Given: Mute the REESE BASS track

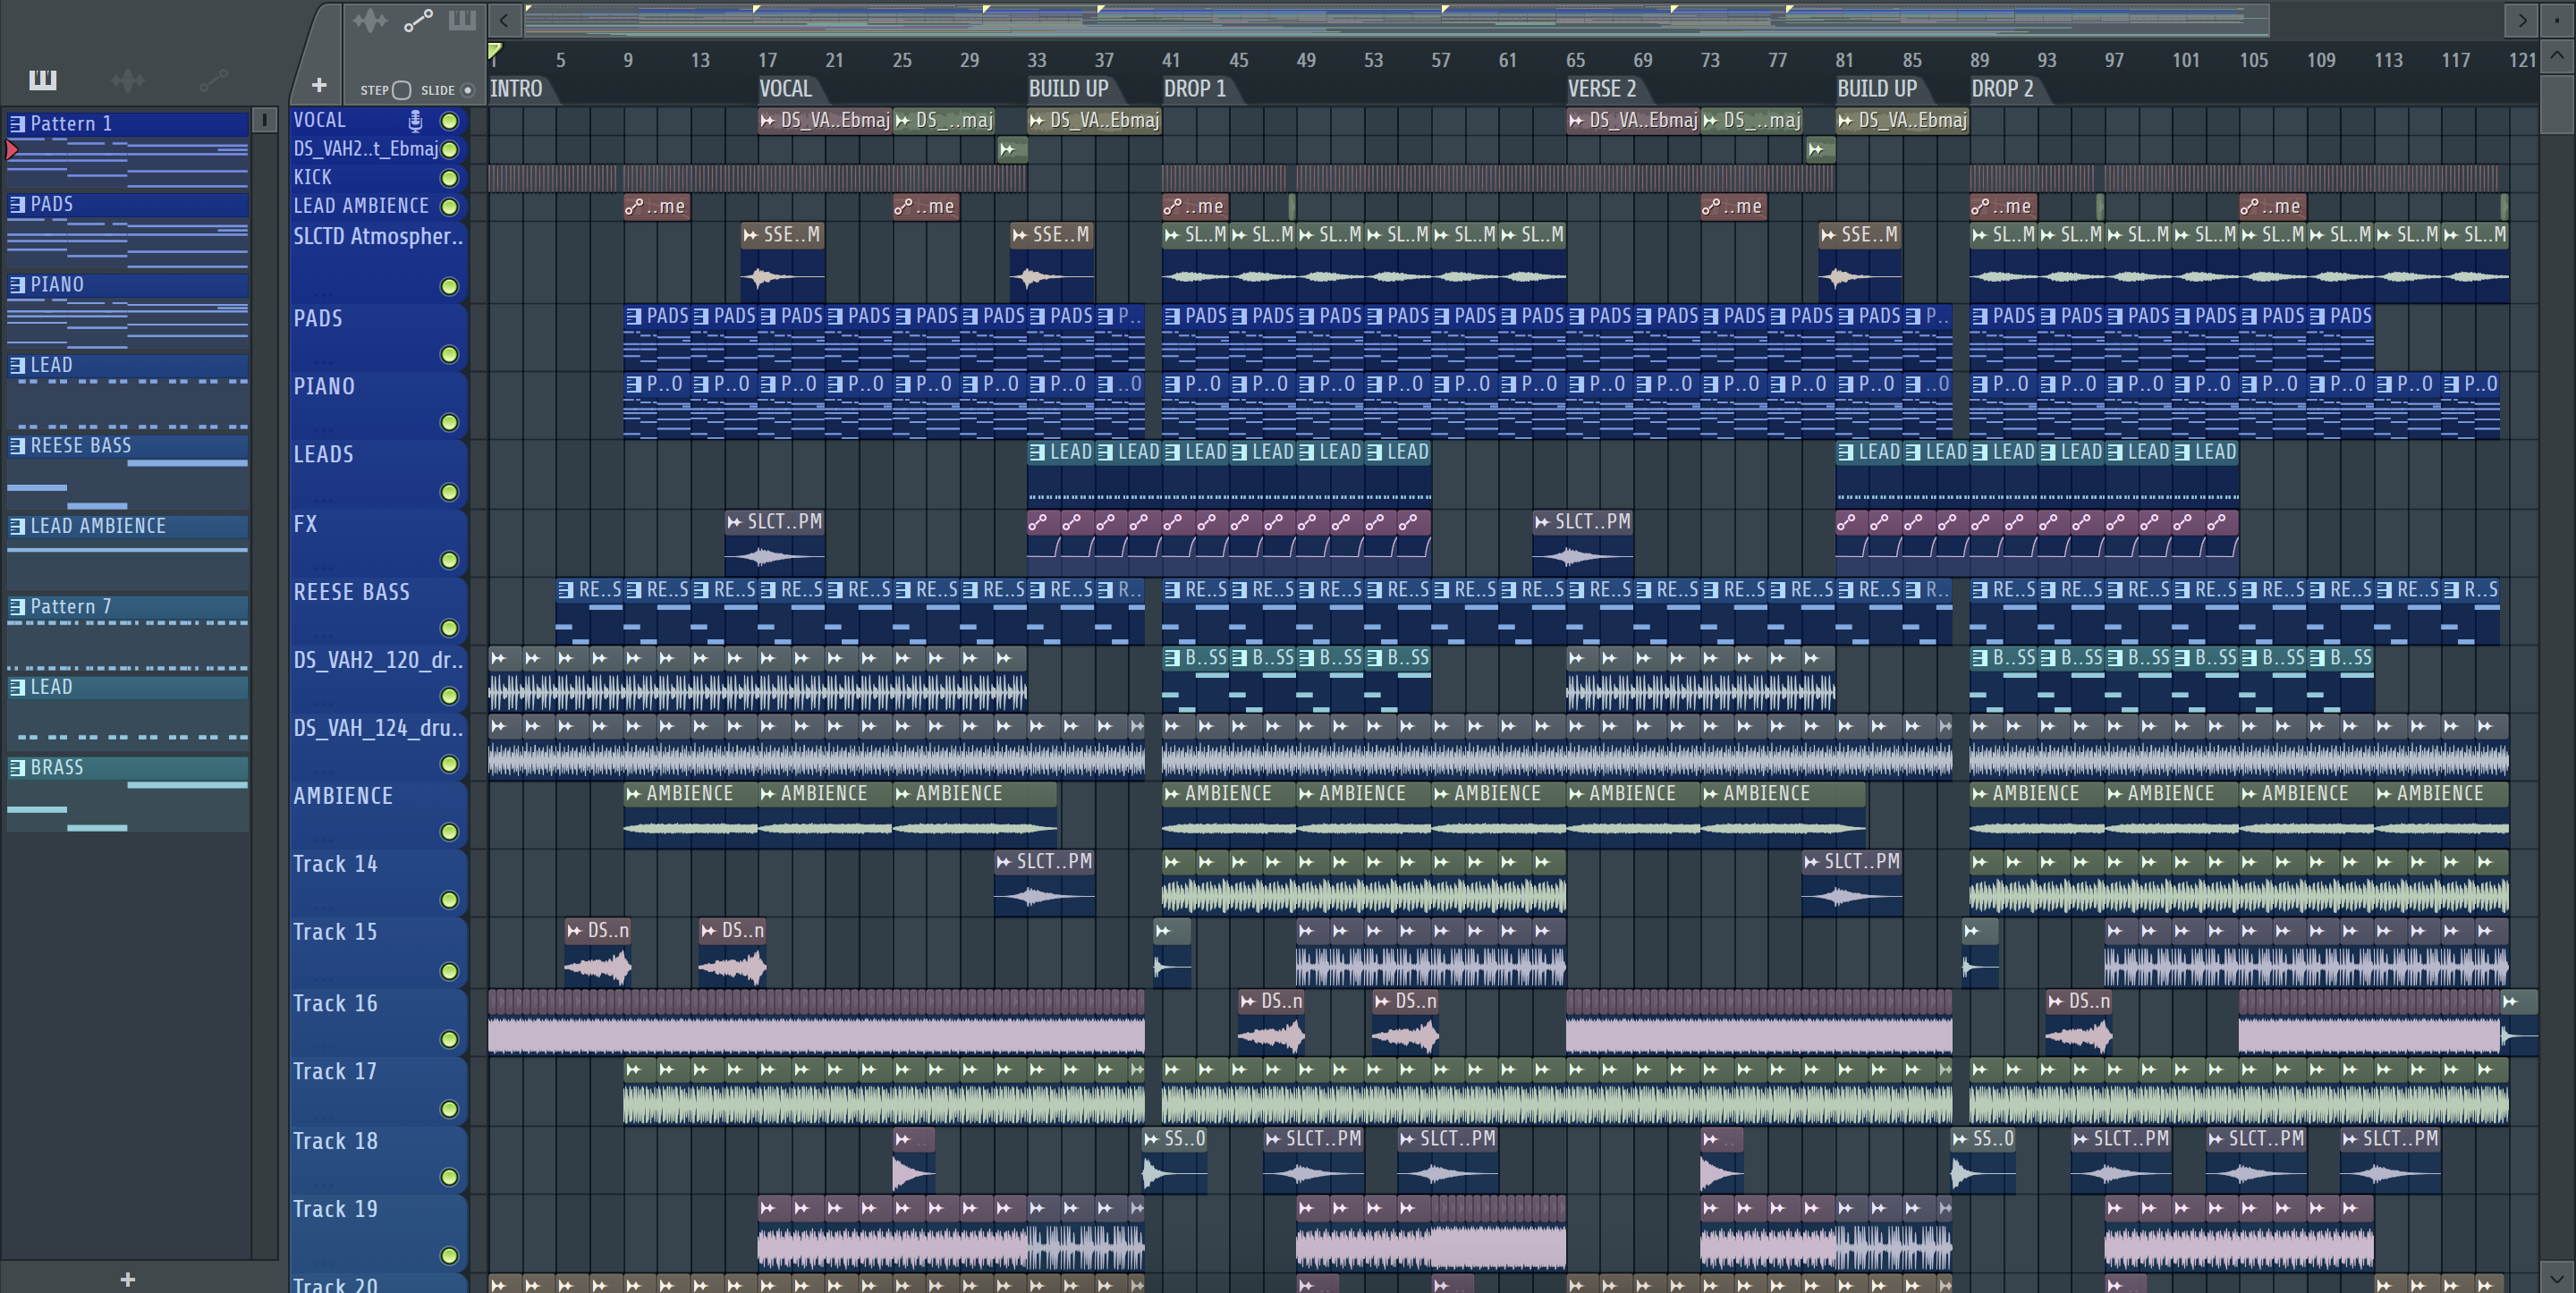Looking at the screenshot, I should (x=450, y=628).
